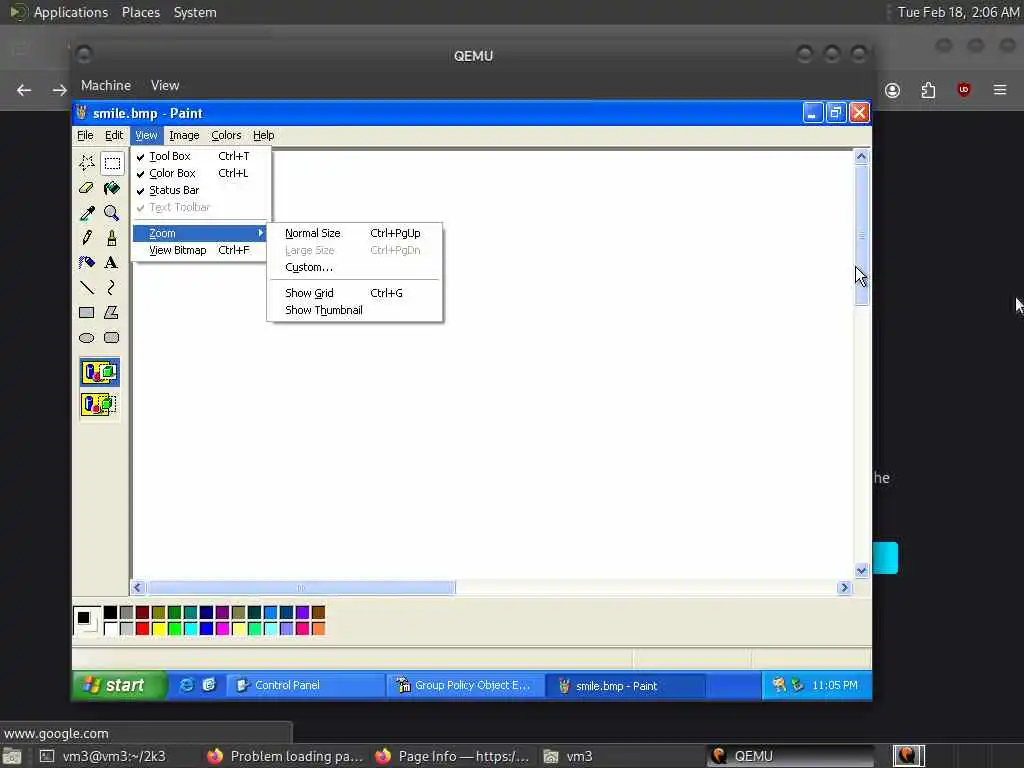This screenshot has height=768, width=1024.
Task: Click Firefox forward arrow button
Action: click(59, 90)
